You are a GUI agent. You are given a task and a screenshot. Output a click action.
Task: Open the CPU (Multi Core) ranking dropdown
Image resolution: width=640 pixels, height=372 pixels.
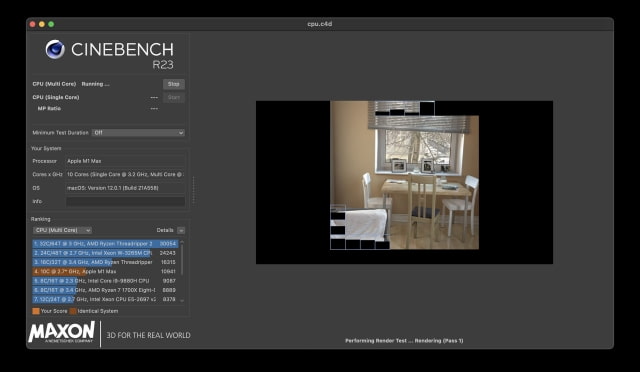point(62,230)
